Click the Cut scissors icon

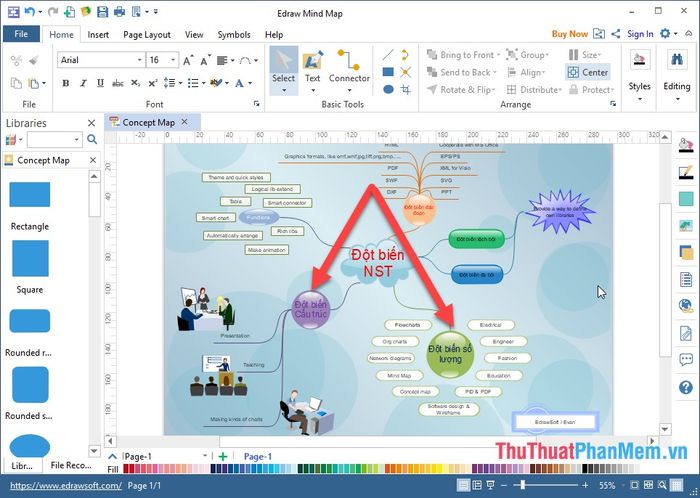coord(17,61)
